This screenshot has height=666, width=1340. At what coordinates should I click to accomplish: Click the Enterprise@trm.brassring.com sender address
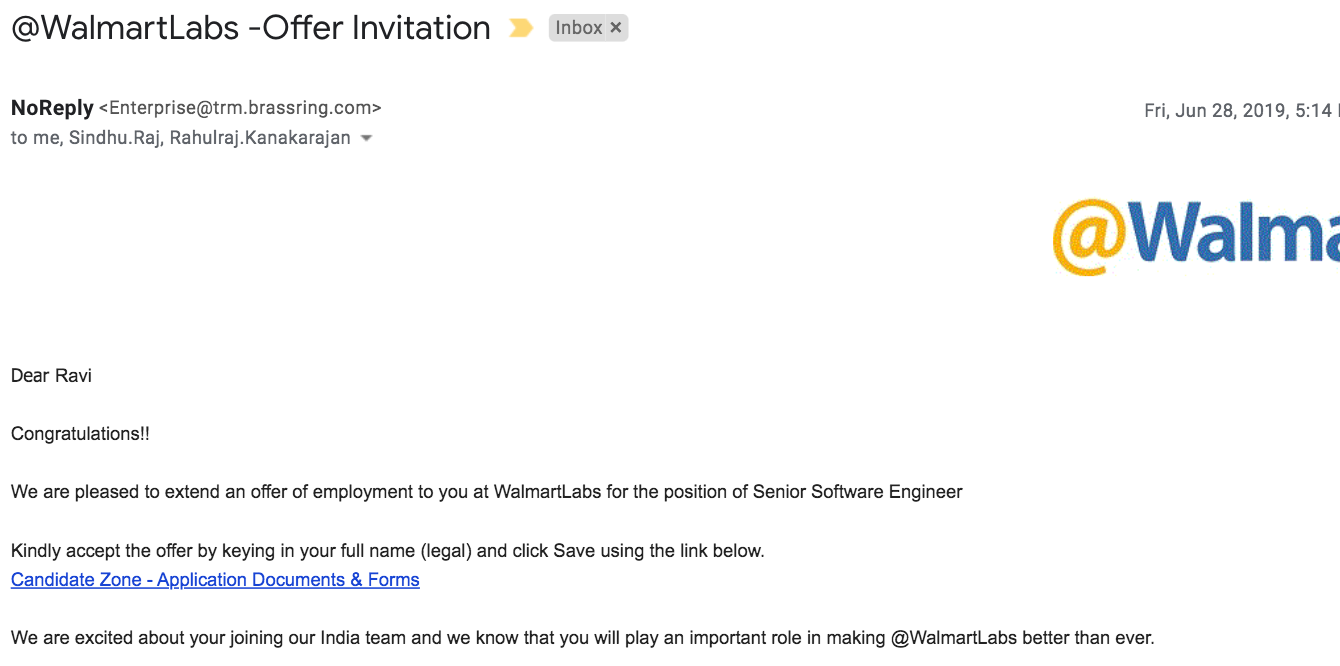pyautogui.click(x=240, y=108)
